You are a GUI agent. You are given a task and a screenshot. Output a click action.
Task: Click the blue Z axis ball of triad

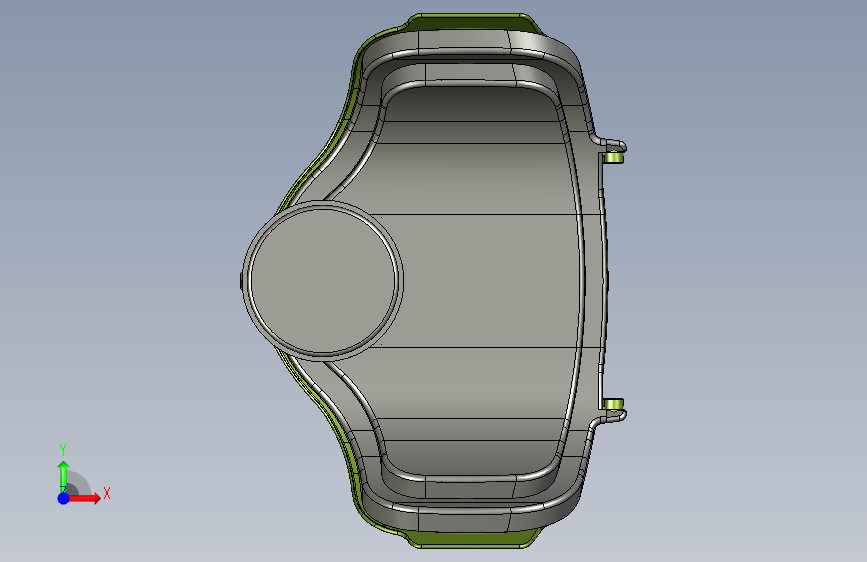64,498
